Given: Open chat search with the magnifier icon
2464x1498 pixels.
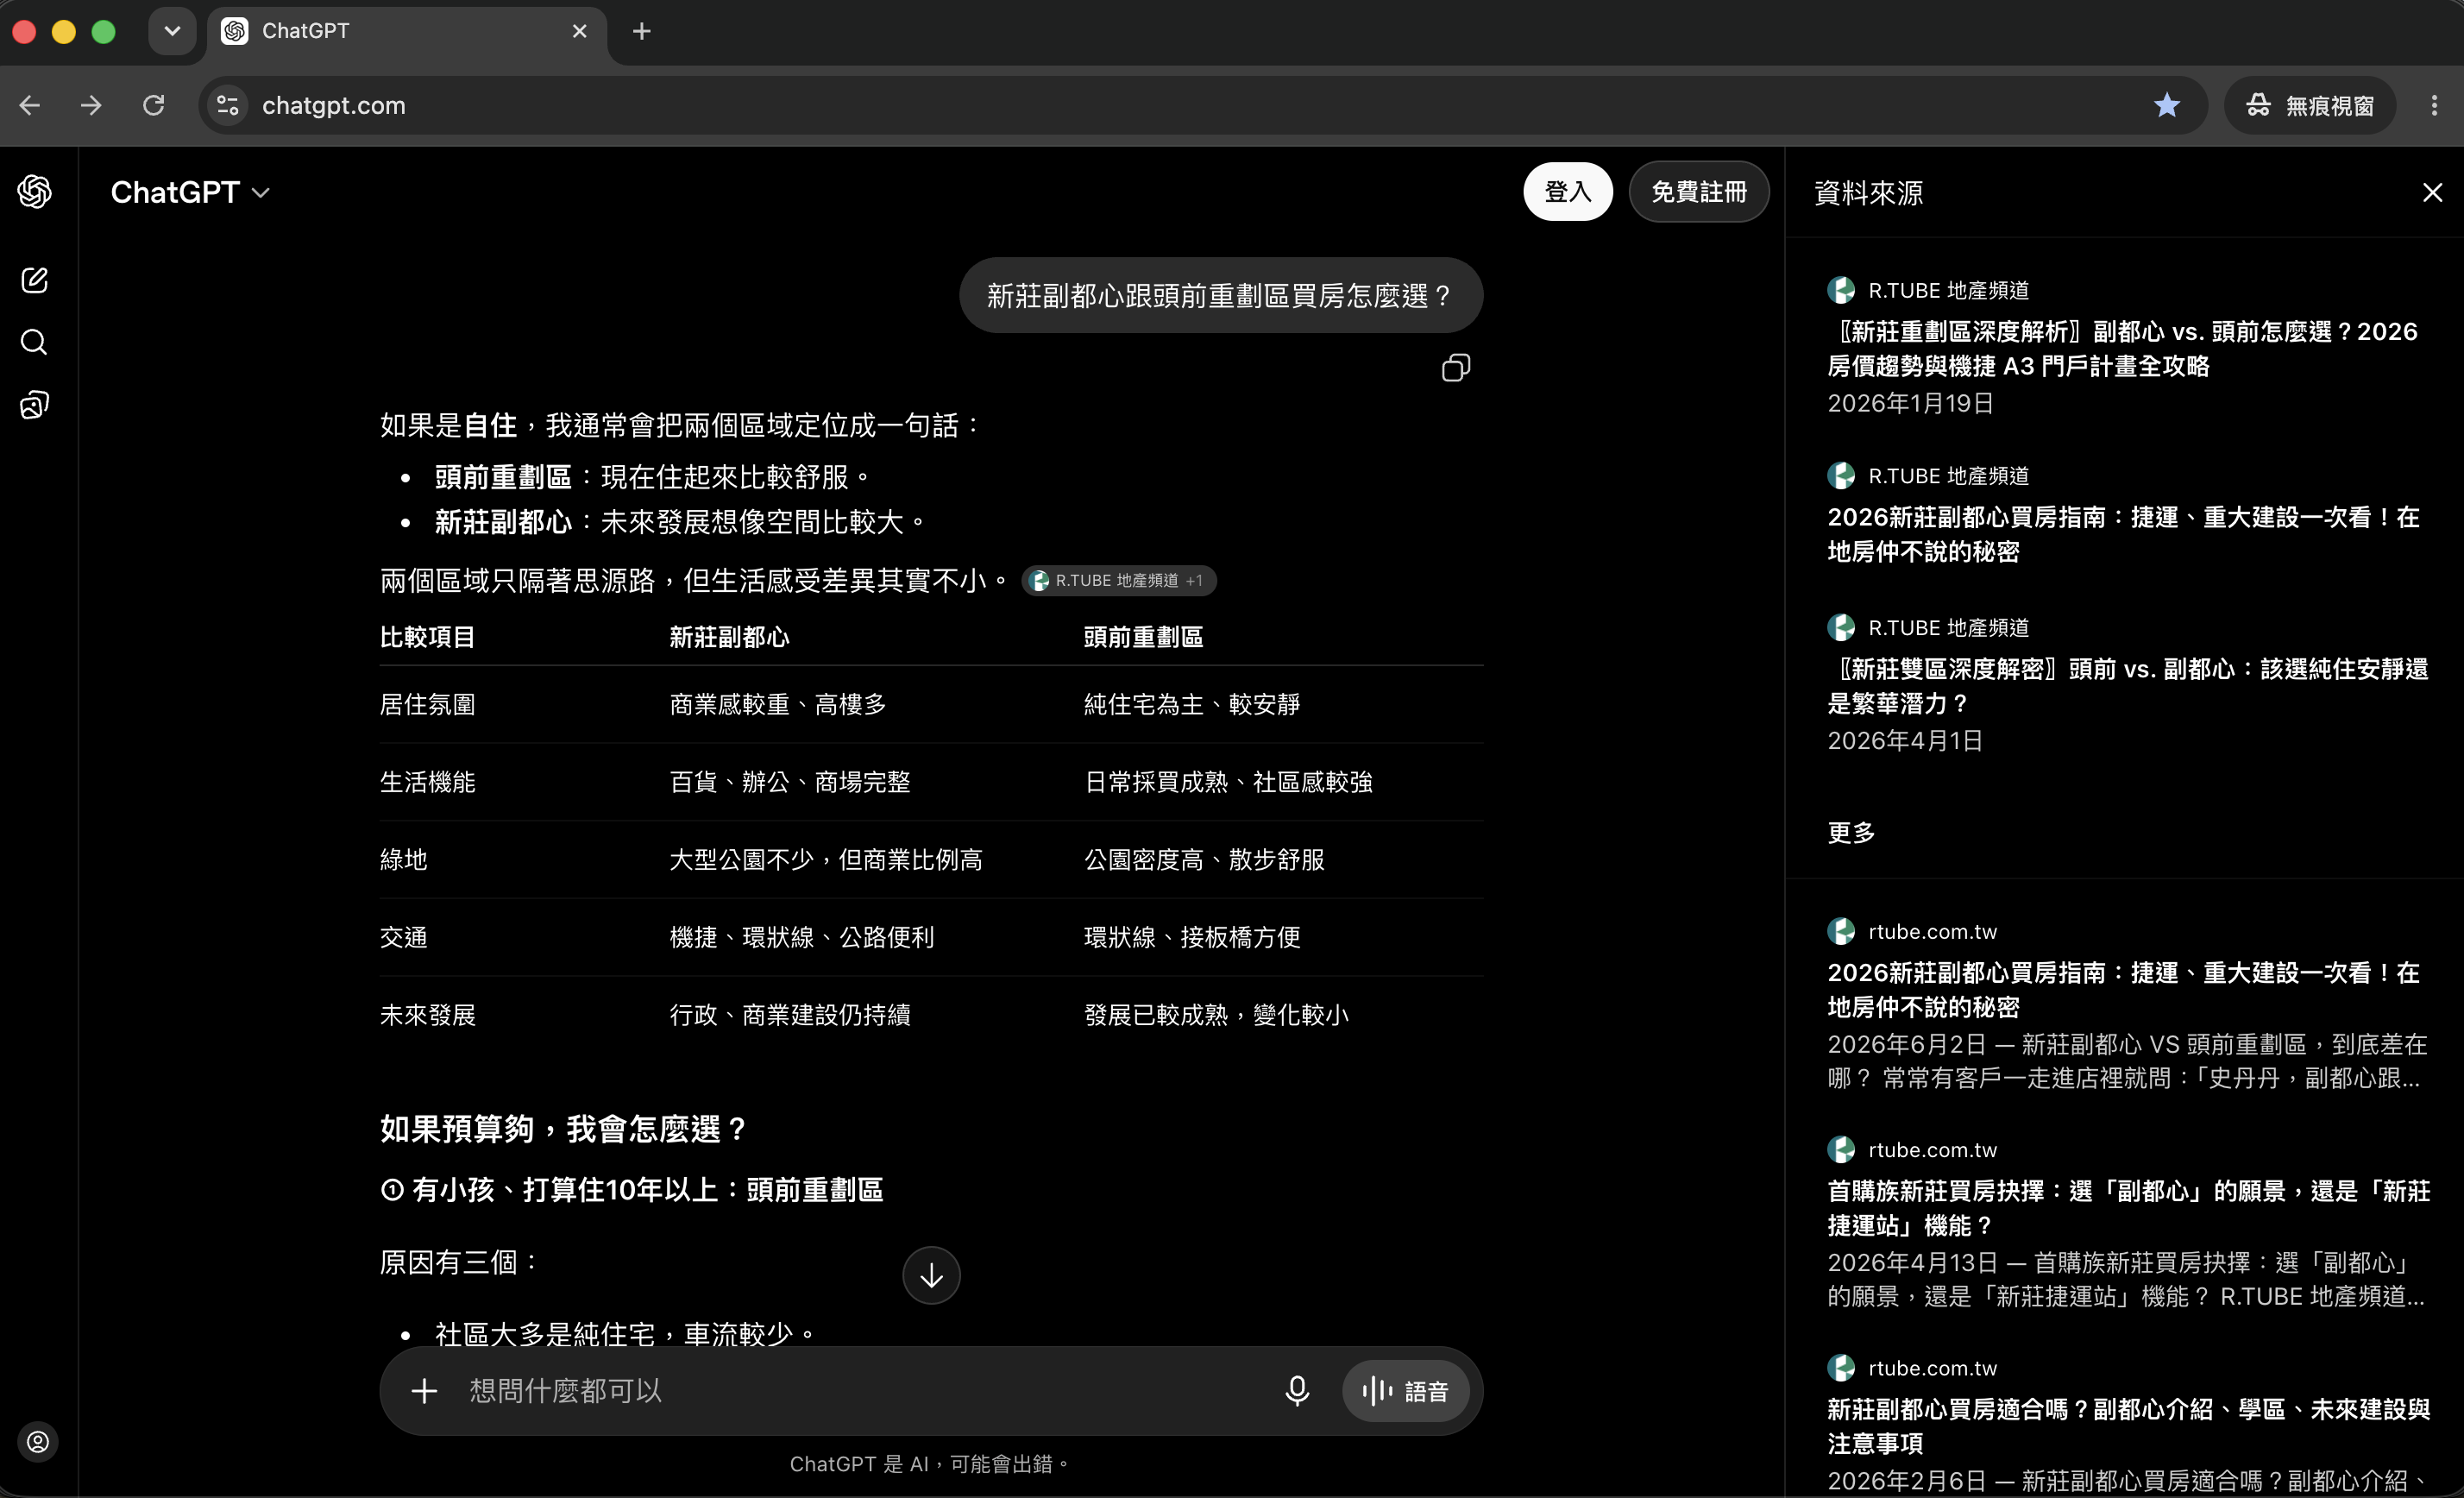Looking at the screenshot, I should [35, 342].
